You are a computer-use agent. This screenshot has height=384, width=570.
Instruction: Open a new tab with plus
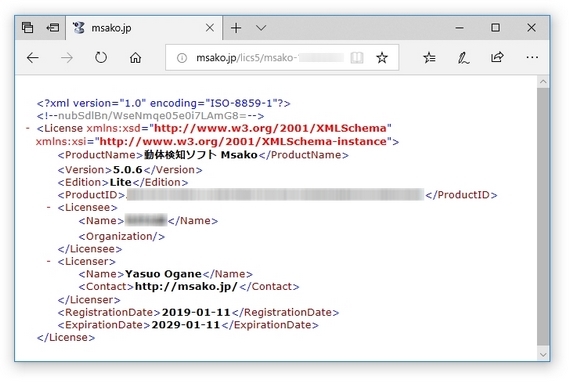point(236,28)
